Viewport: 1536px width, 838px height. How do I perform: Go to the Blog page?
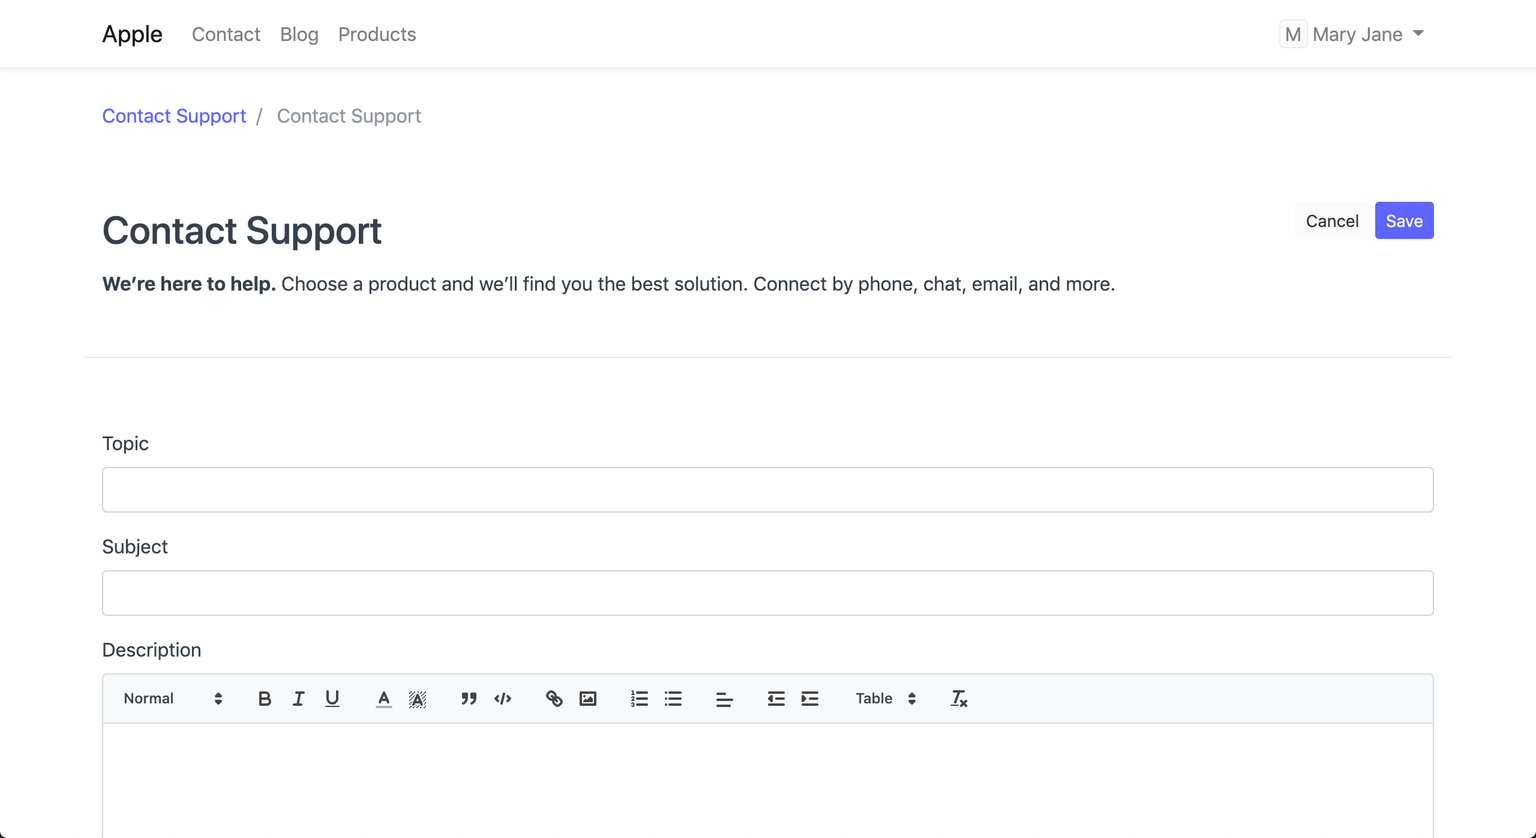click(x=299, y=34)
